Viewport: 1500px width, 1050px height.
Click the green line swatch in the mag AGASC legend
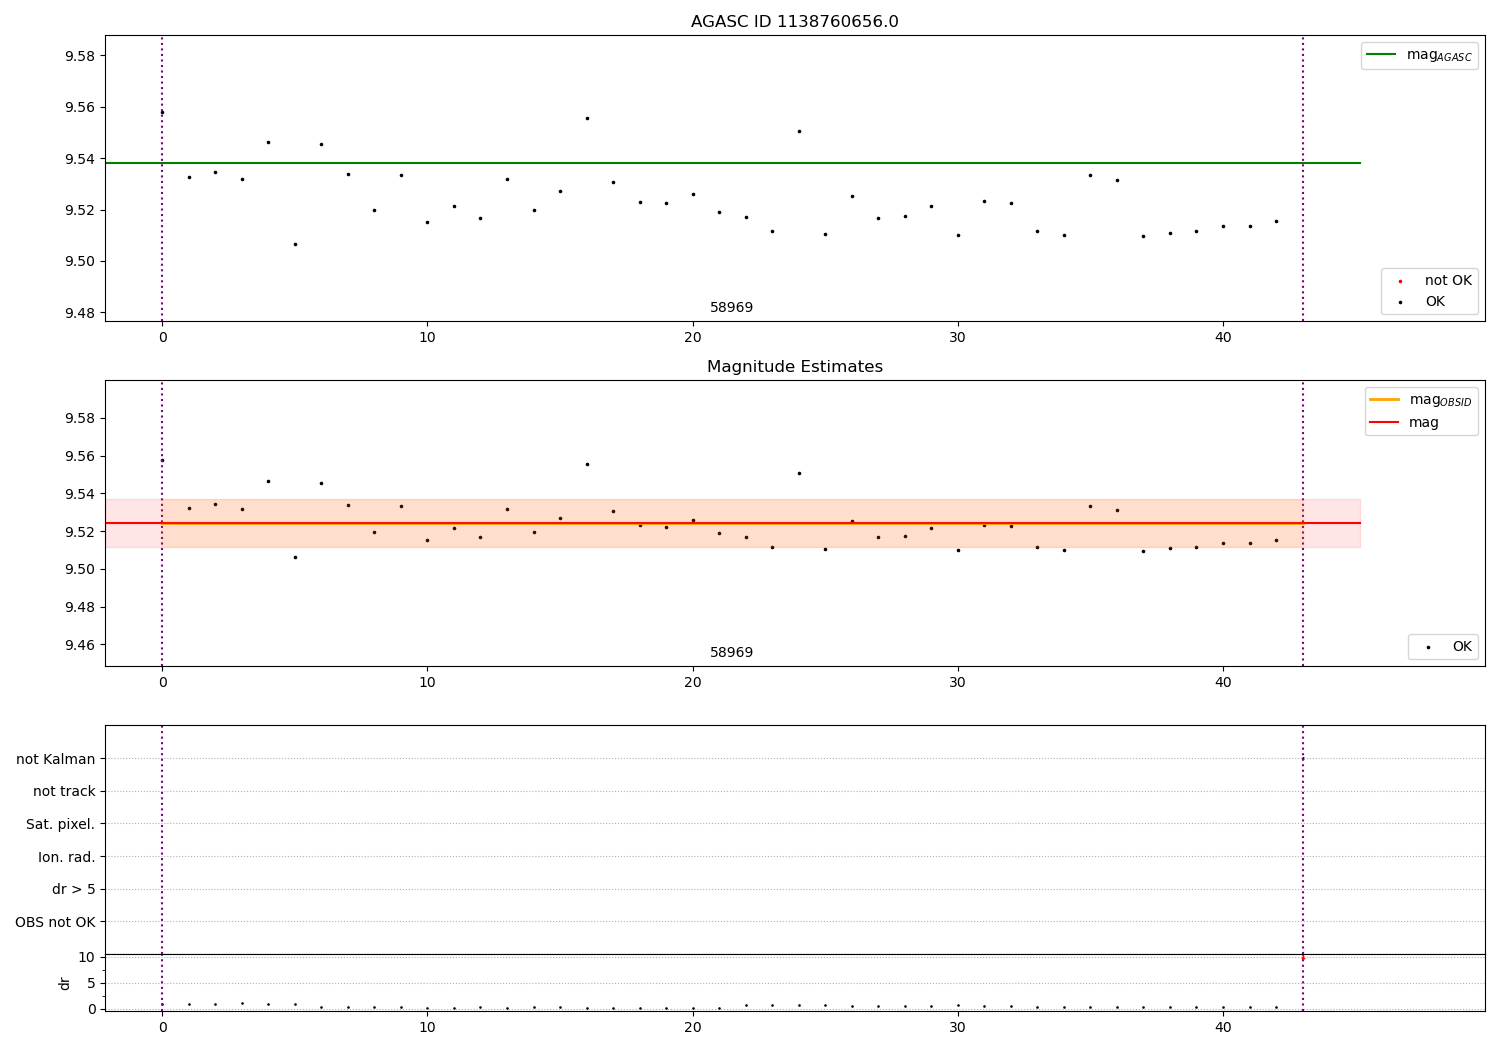click(x=1381, y=55)
